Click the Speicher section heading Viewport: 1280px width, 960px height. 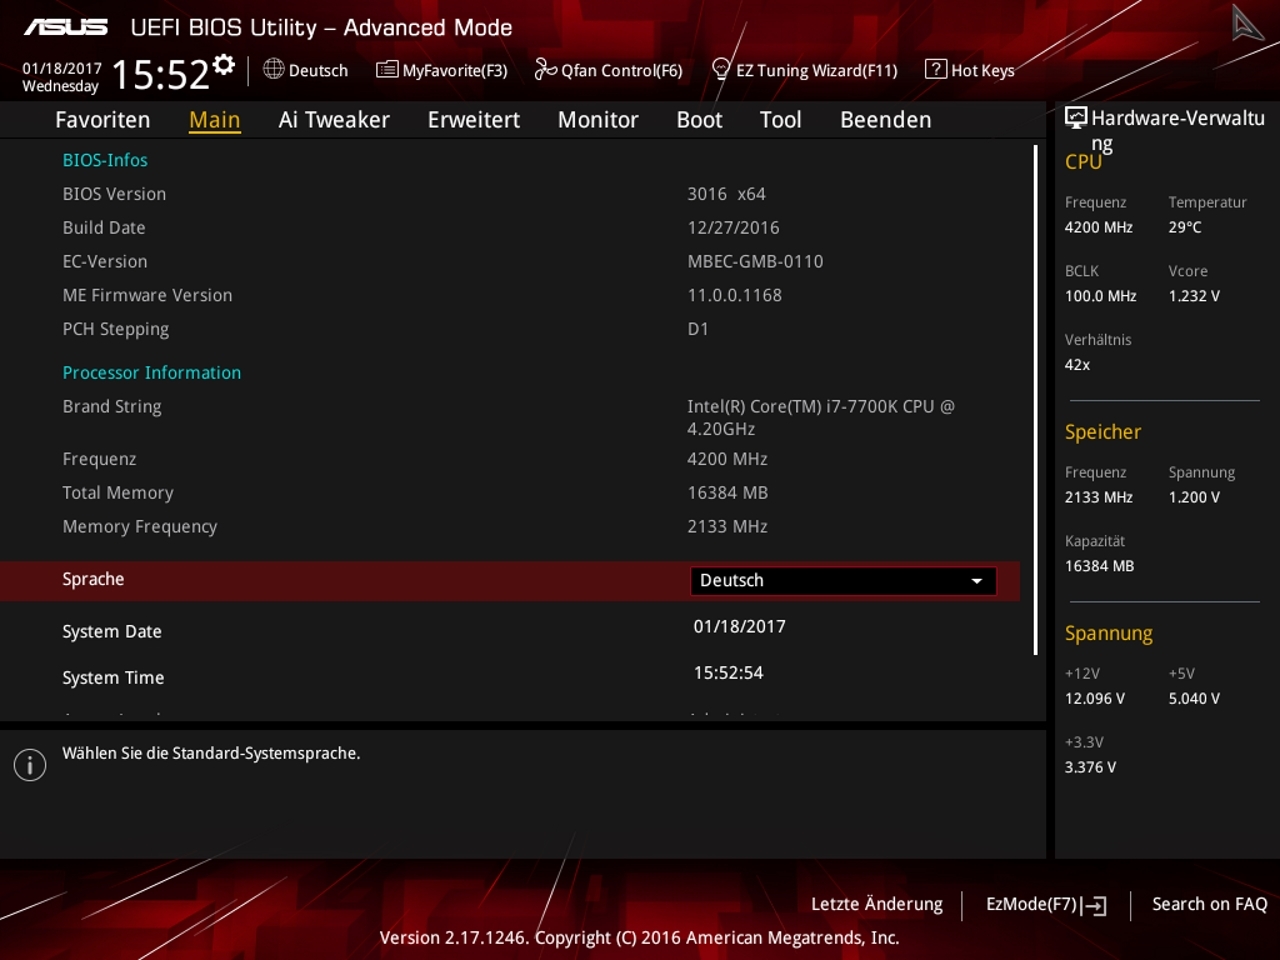(x=1103, y=433)
